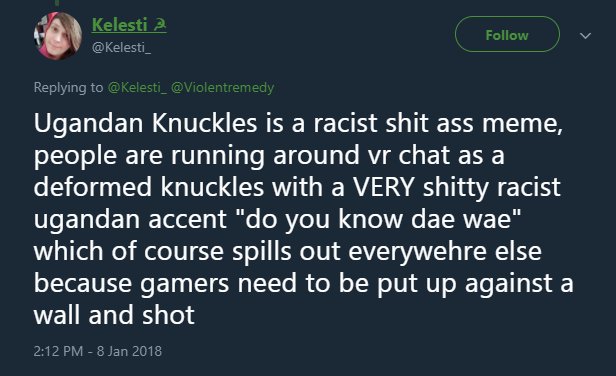Follow the Kelesti account
The image size is (616, 376).
(x=507, y=35)
